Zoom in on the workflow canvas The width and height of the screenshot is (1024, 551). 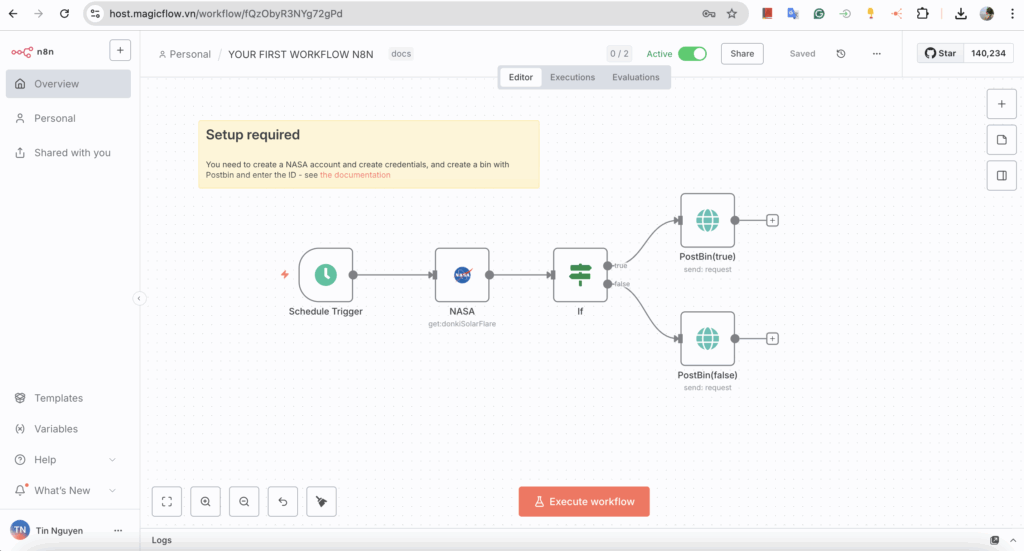point(206,502)
